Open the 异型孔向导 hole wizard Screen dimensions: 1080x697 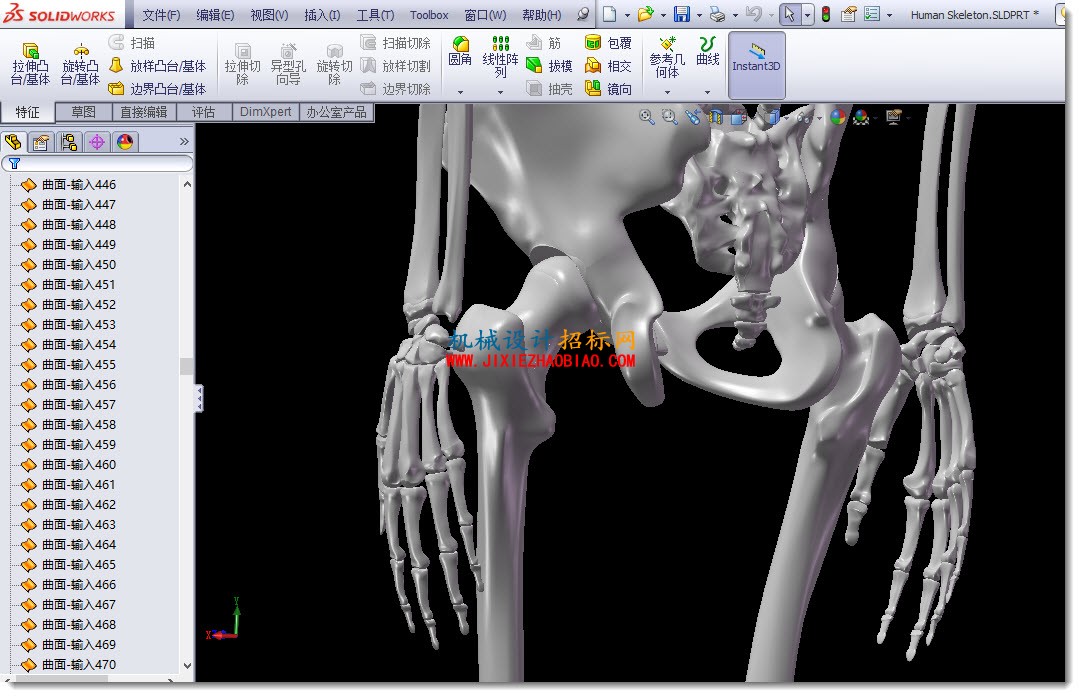pyautogui.click(x=288, y=64)
